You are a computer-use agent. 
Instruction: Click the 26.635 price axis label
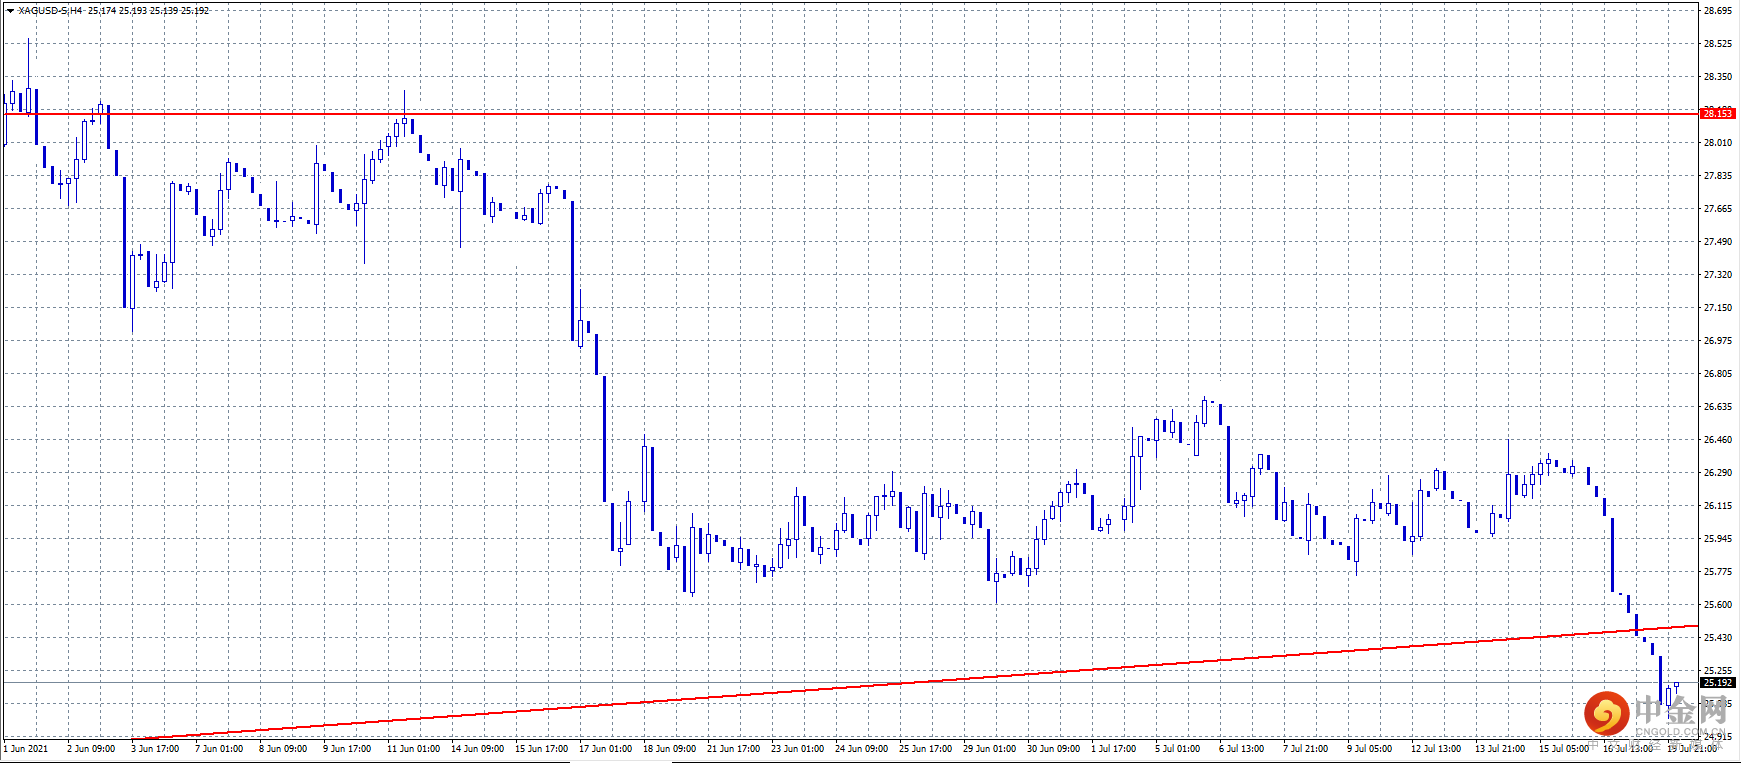1718,407
